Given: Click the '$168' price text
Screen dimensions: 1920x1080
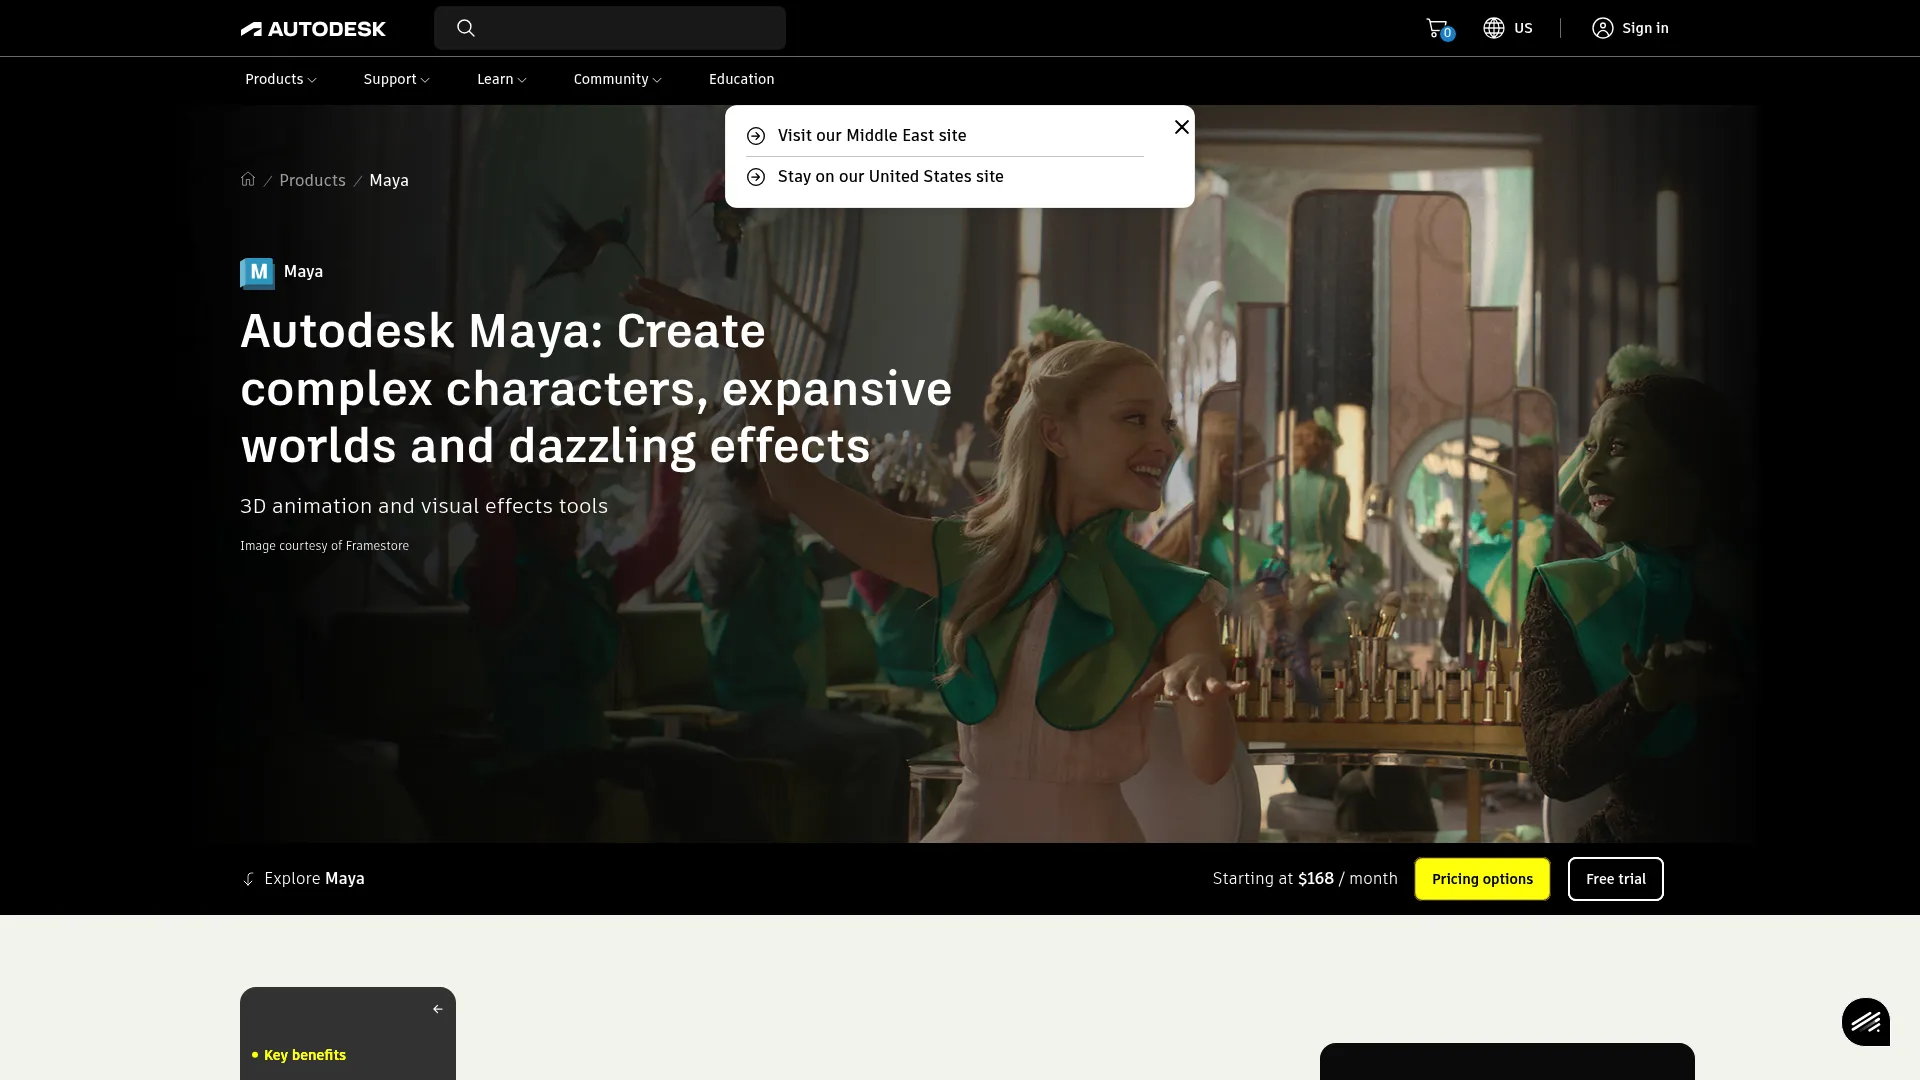Looking at the screenshot, I should (x=1316, y=878).
